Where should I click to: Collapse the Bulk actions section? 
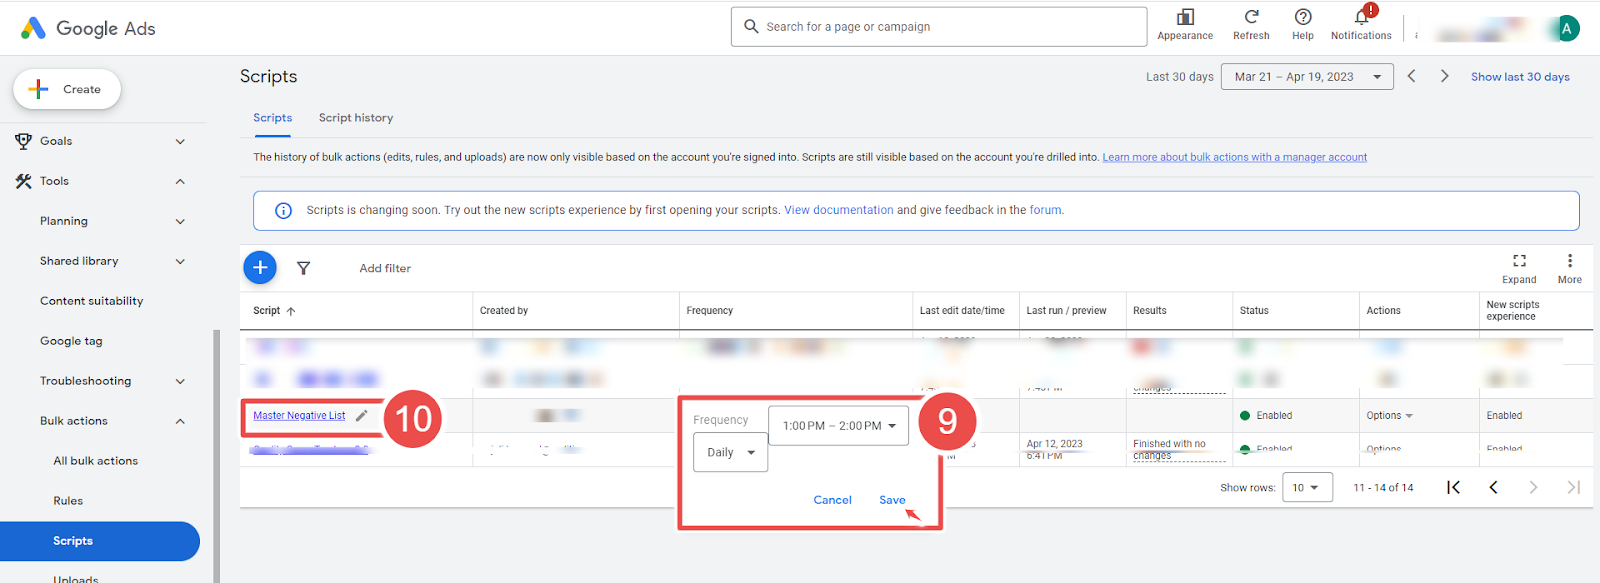pyautogui.click(x=180, y=421)
